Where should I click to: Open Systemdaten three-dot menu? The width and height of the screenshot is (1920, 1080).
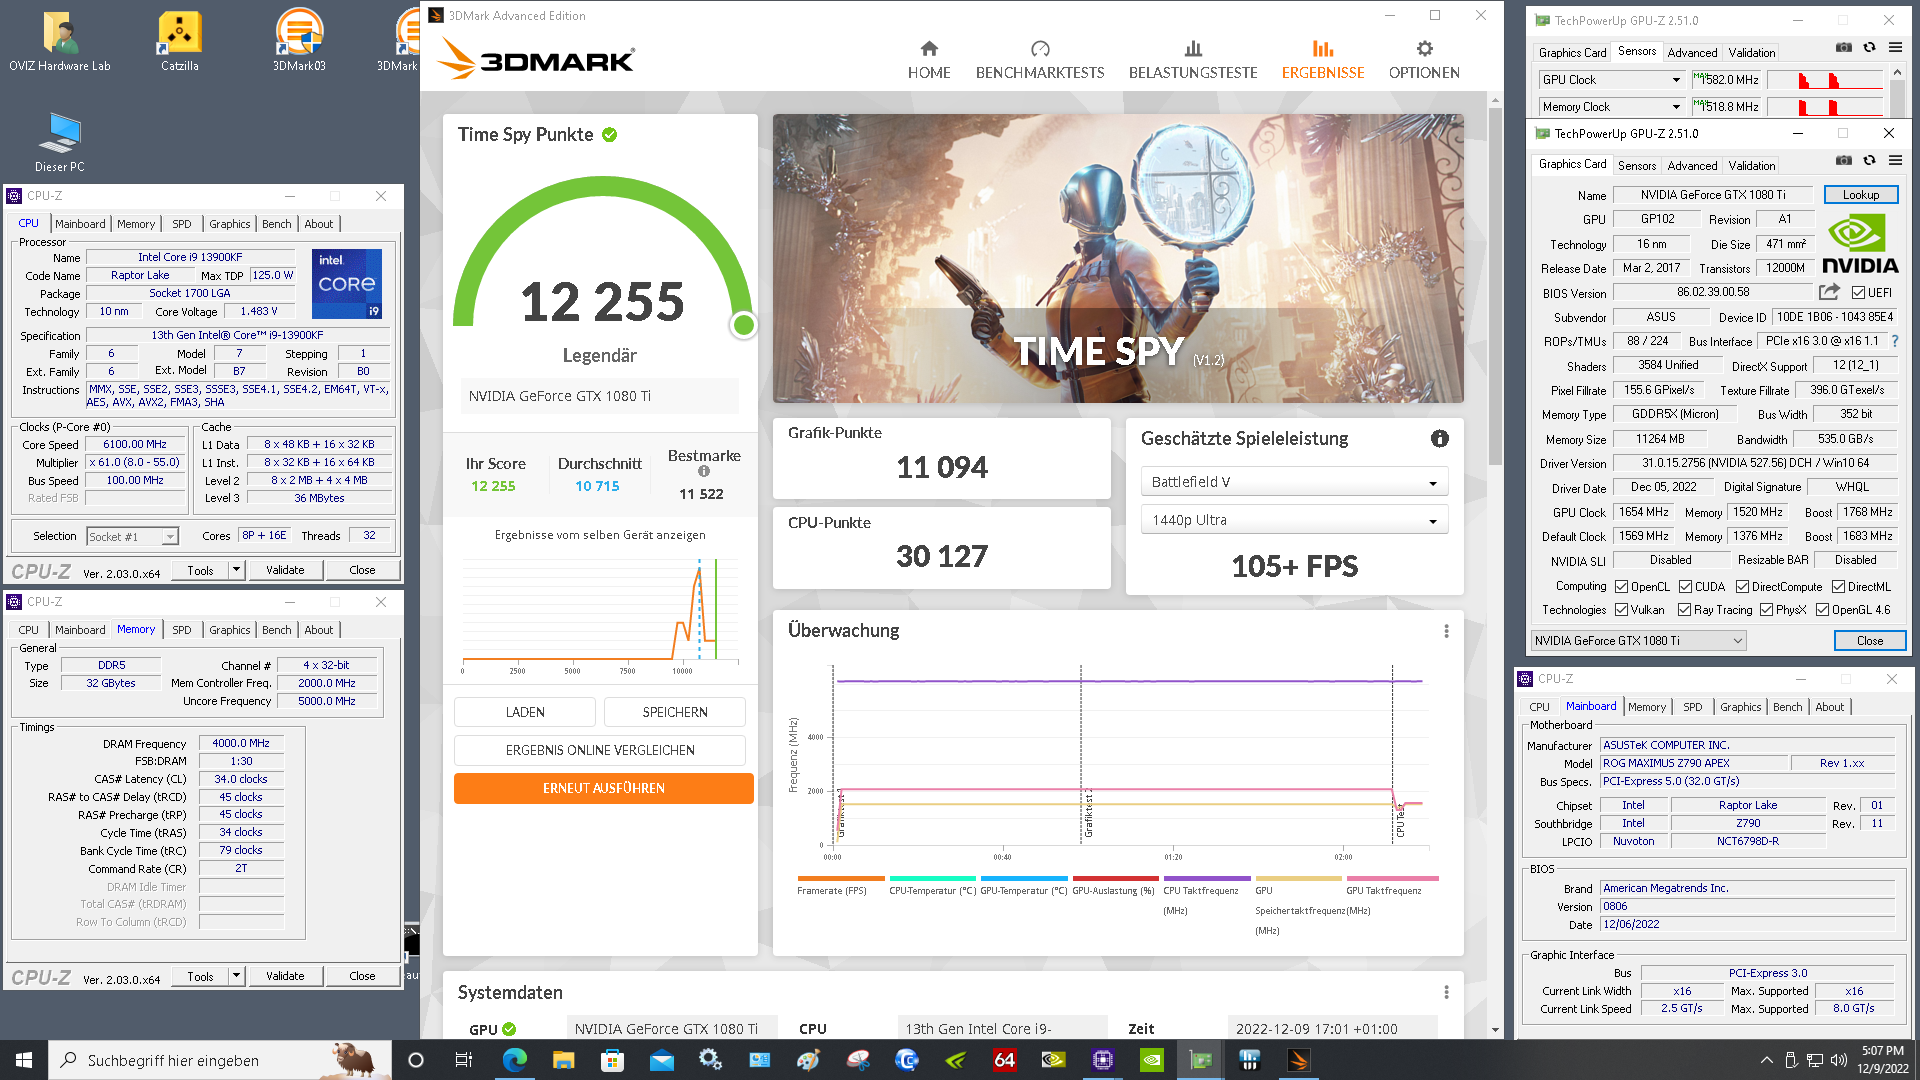(1446, 992)
